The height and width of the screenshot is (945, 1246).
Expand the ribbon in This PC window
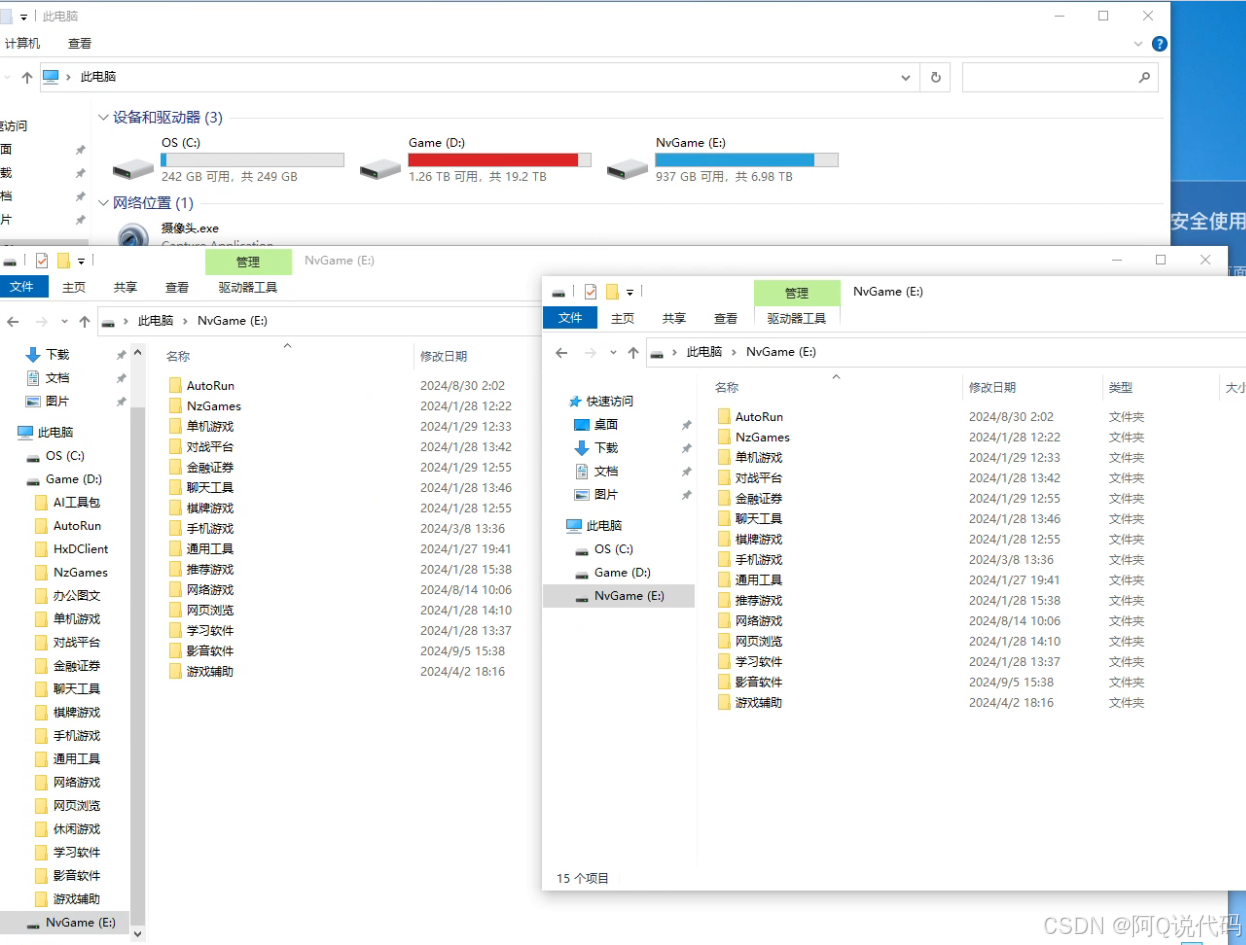pyautogui.click(x=1138, y=44)
